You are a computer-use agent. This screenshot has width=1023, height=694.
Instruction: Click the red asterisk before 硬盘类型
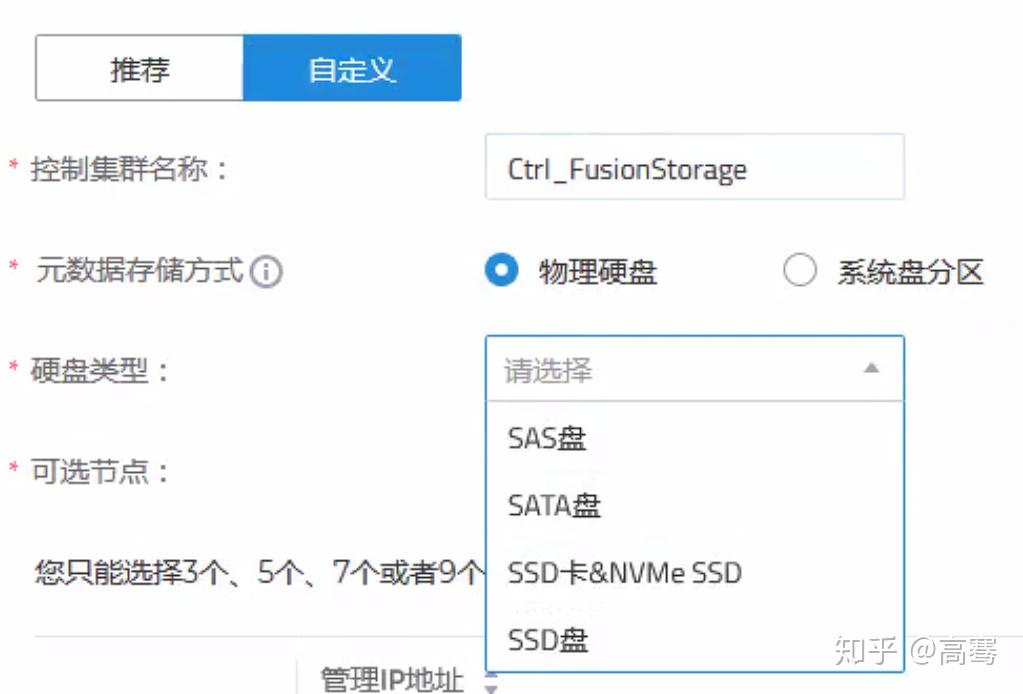click(12, 365)
